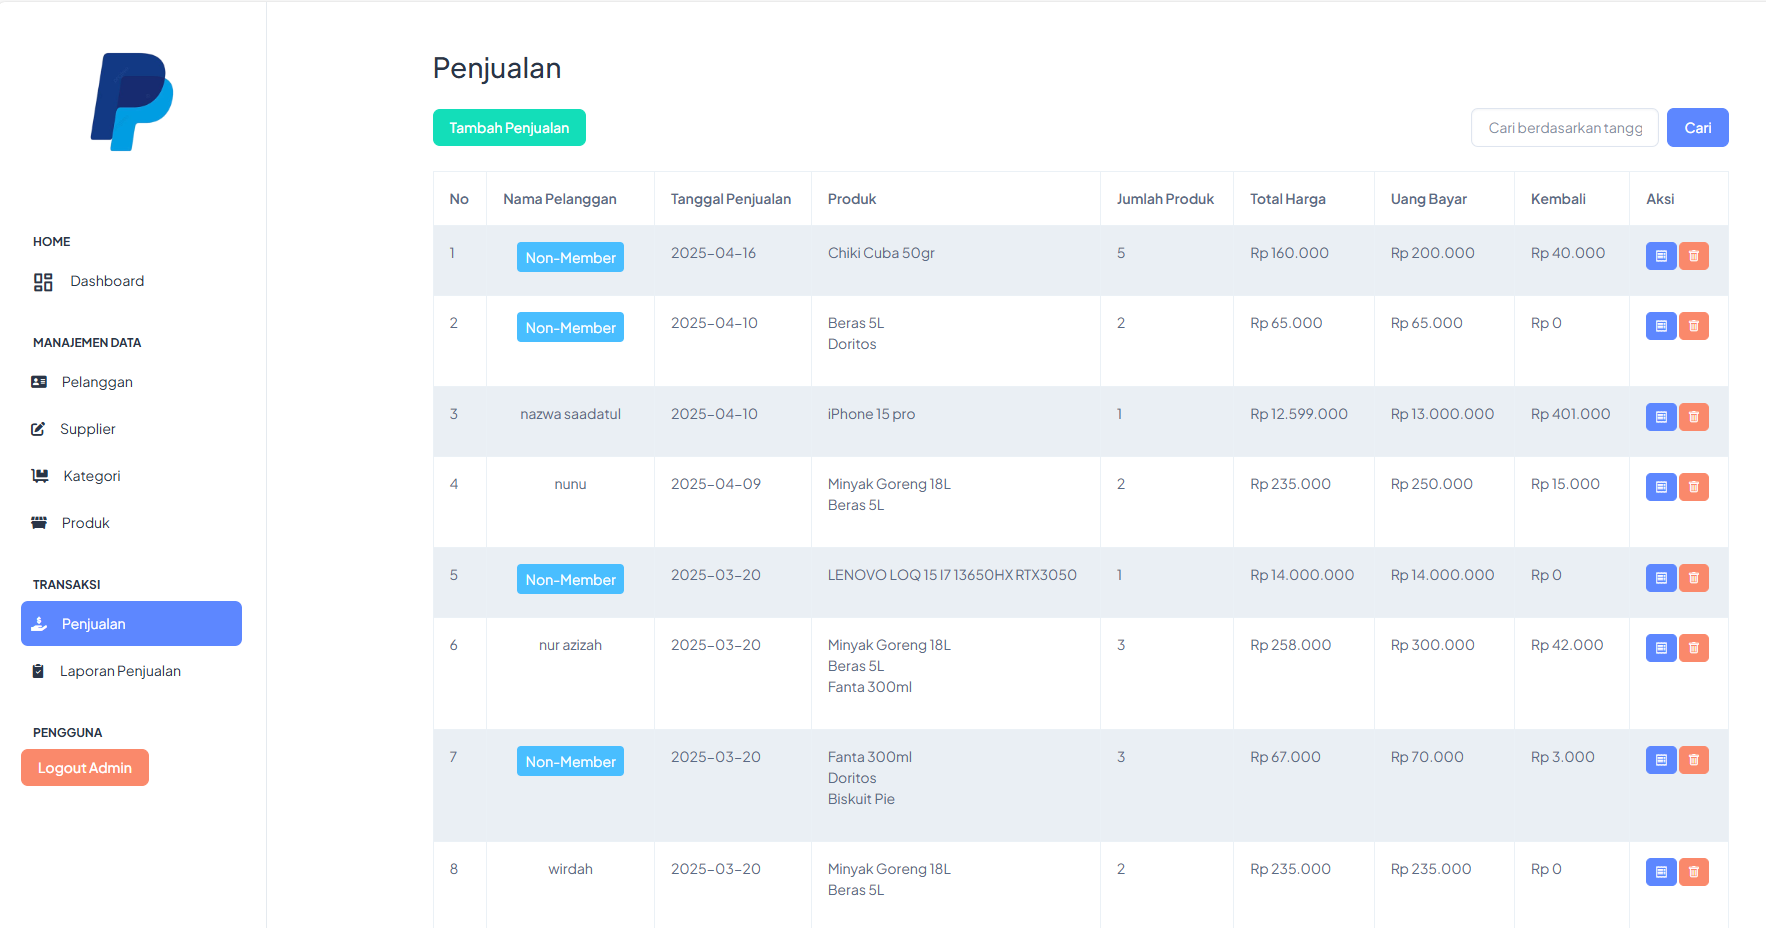Click the Tambah Penjualan button
This screenshot has height=928, width=1766.
coord(509,128)
